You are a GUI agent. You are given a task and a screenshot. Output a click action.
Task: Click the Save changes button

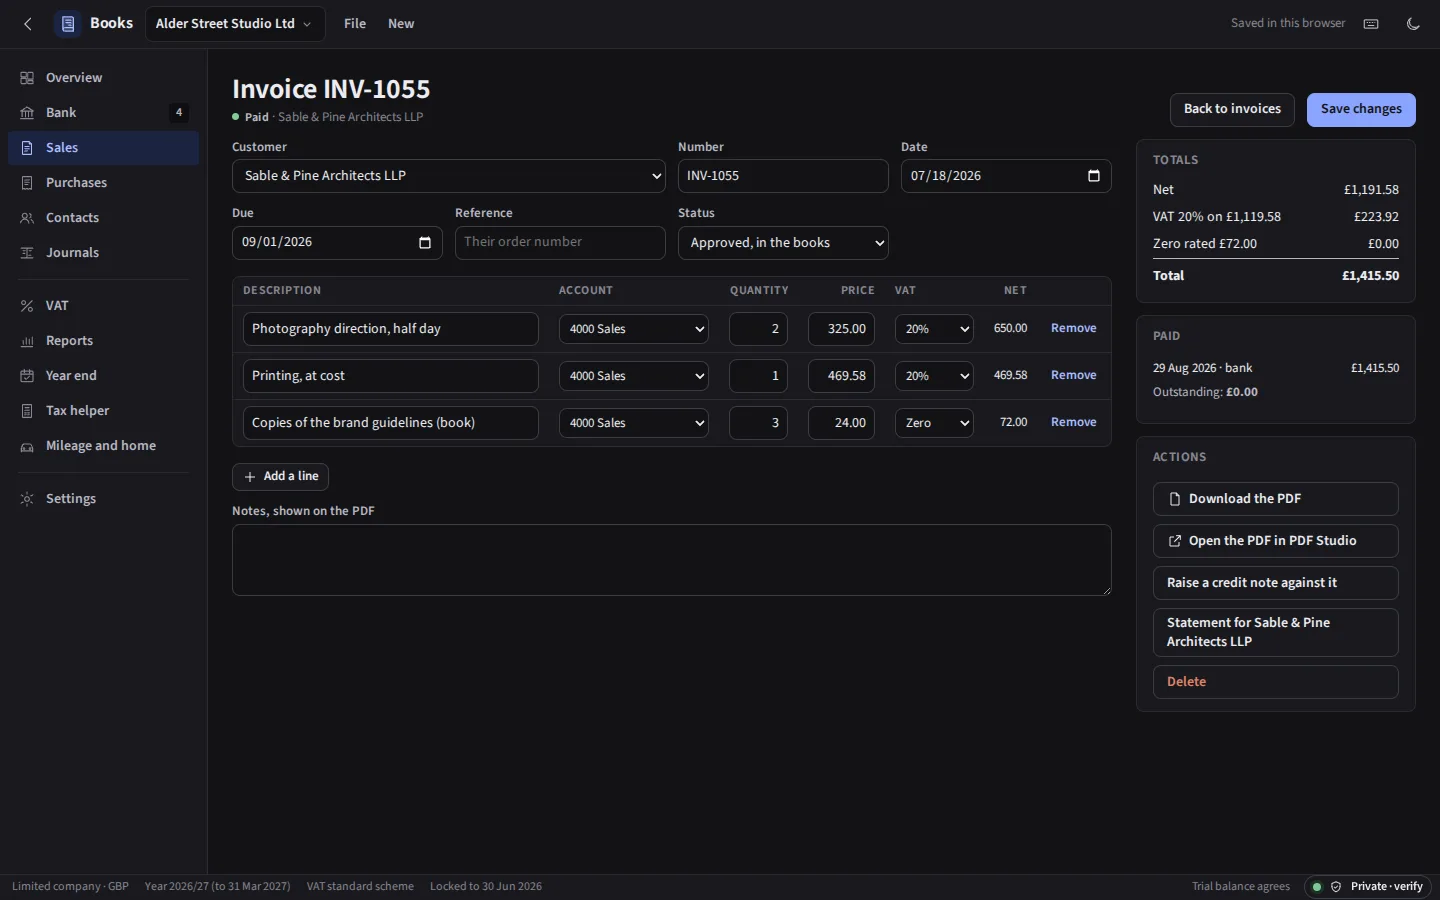pos(1361,110)
